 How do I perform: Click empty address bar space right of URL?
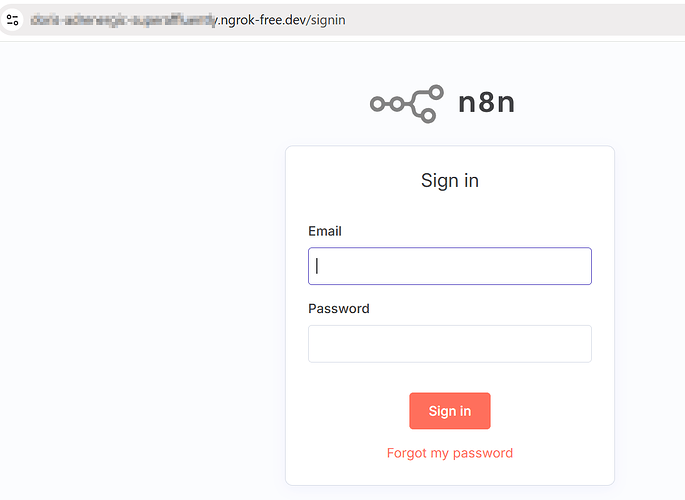pyautogui.click(x=520, y=20)
